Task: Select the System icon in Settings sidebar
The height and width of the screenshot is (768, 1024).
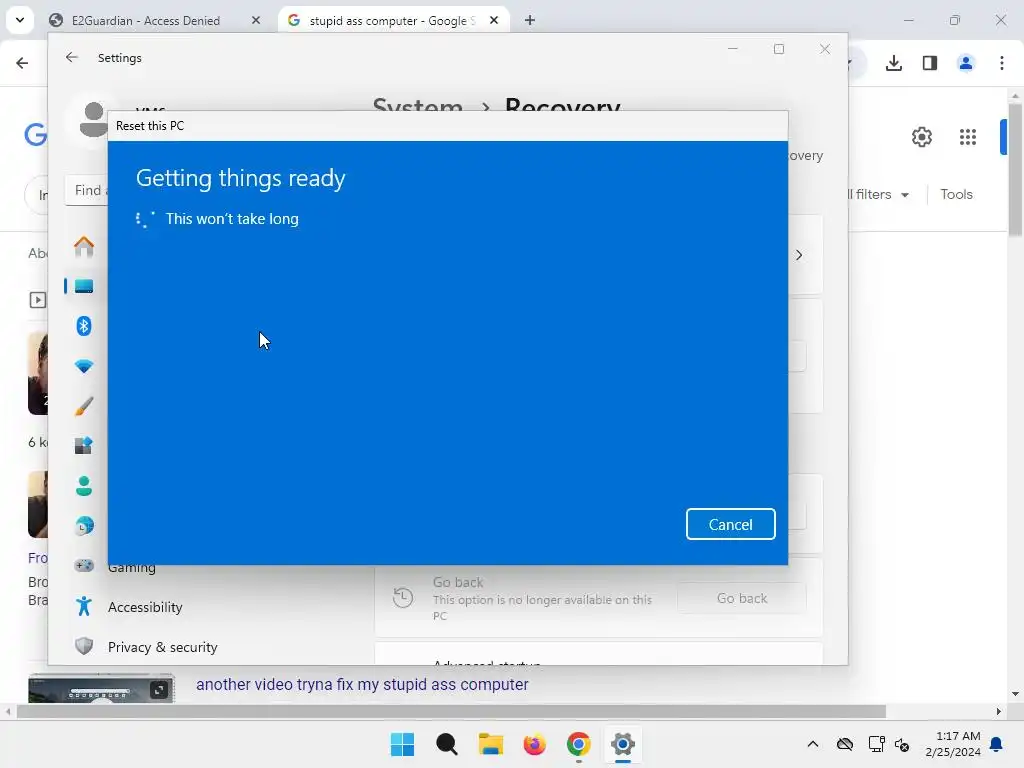Action: pyautogui.click(x=84, y=286)
